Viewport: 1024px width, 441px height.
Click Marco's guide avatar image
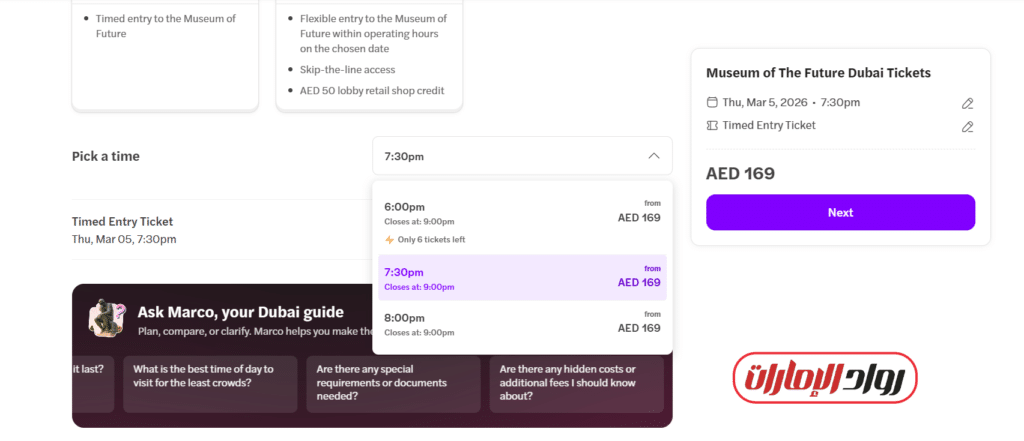(106, 318)
